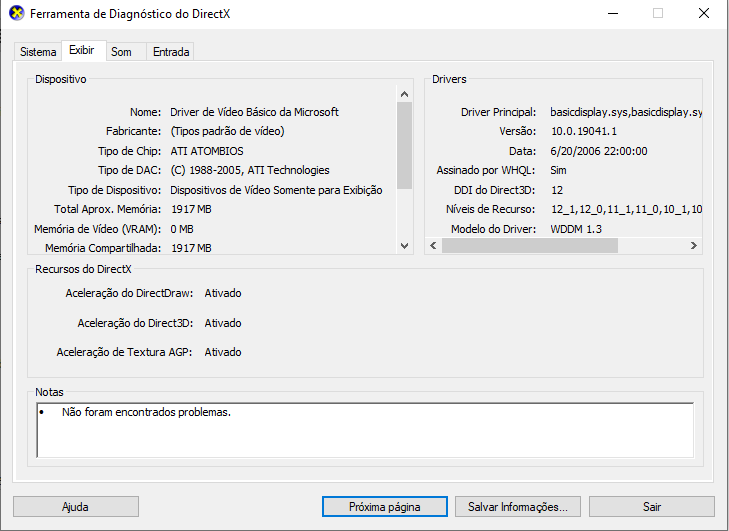Click '(C) 1988-2005, ATI Technologies' value
Screen dimensions: 729x531
point(250,170)
